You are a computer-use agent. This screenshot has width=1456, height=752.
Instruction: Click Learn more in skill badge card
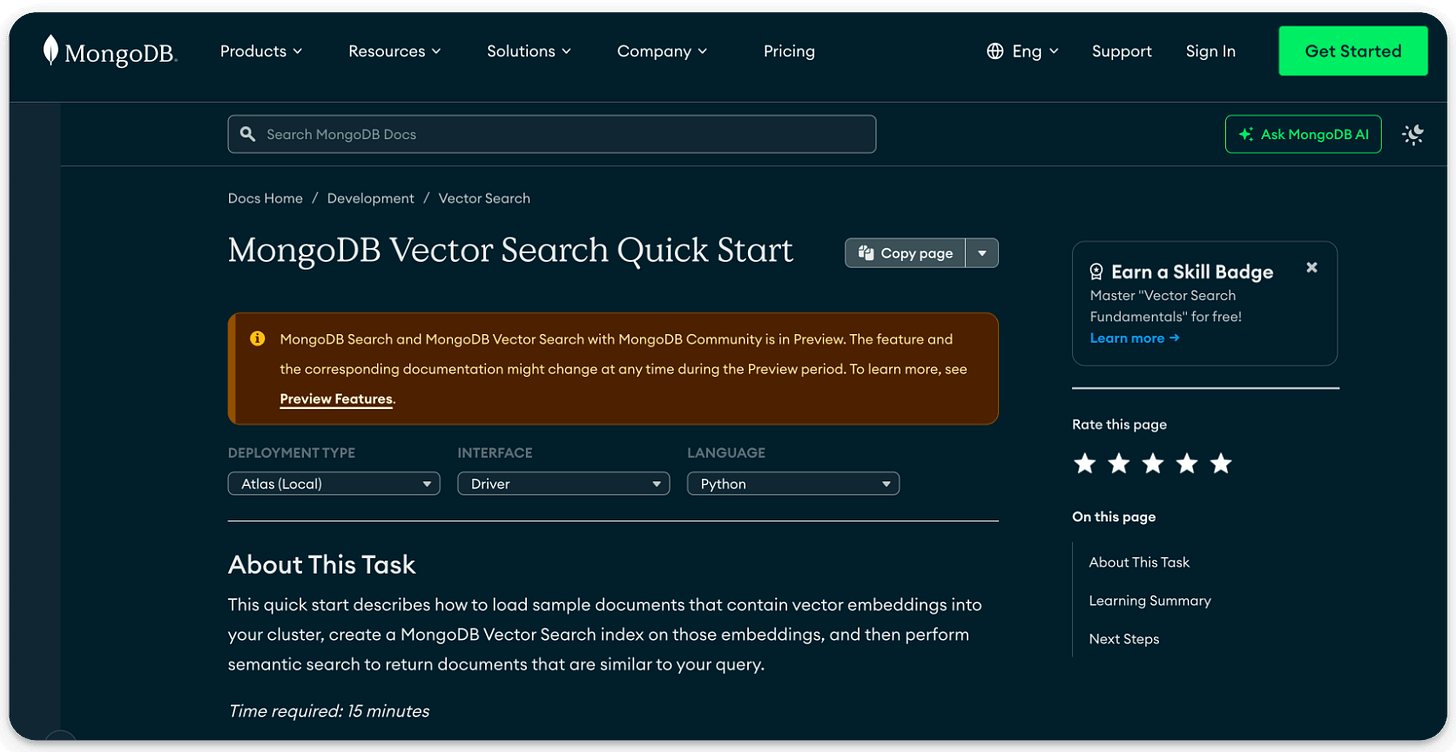1134,338
